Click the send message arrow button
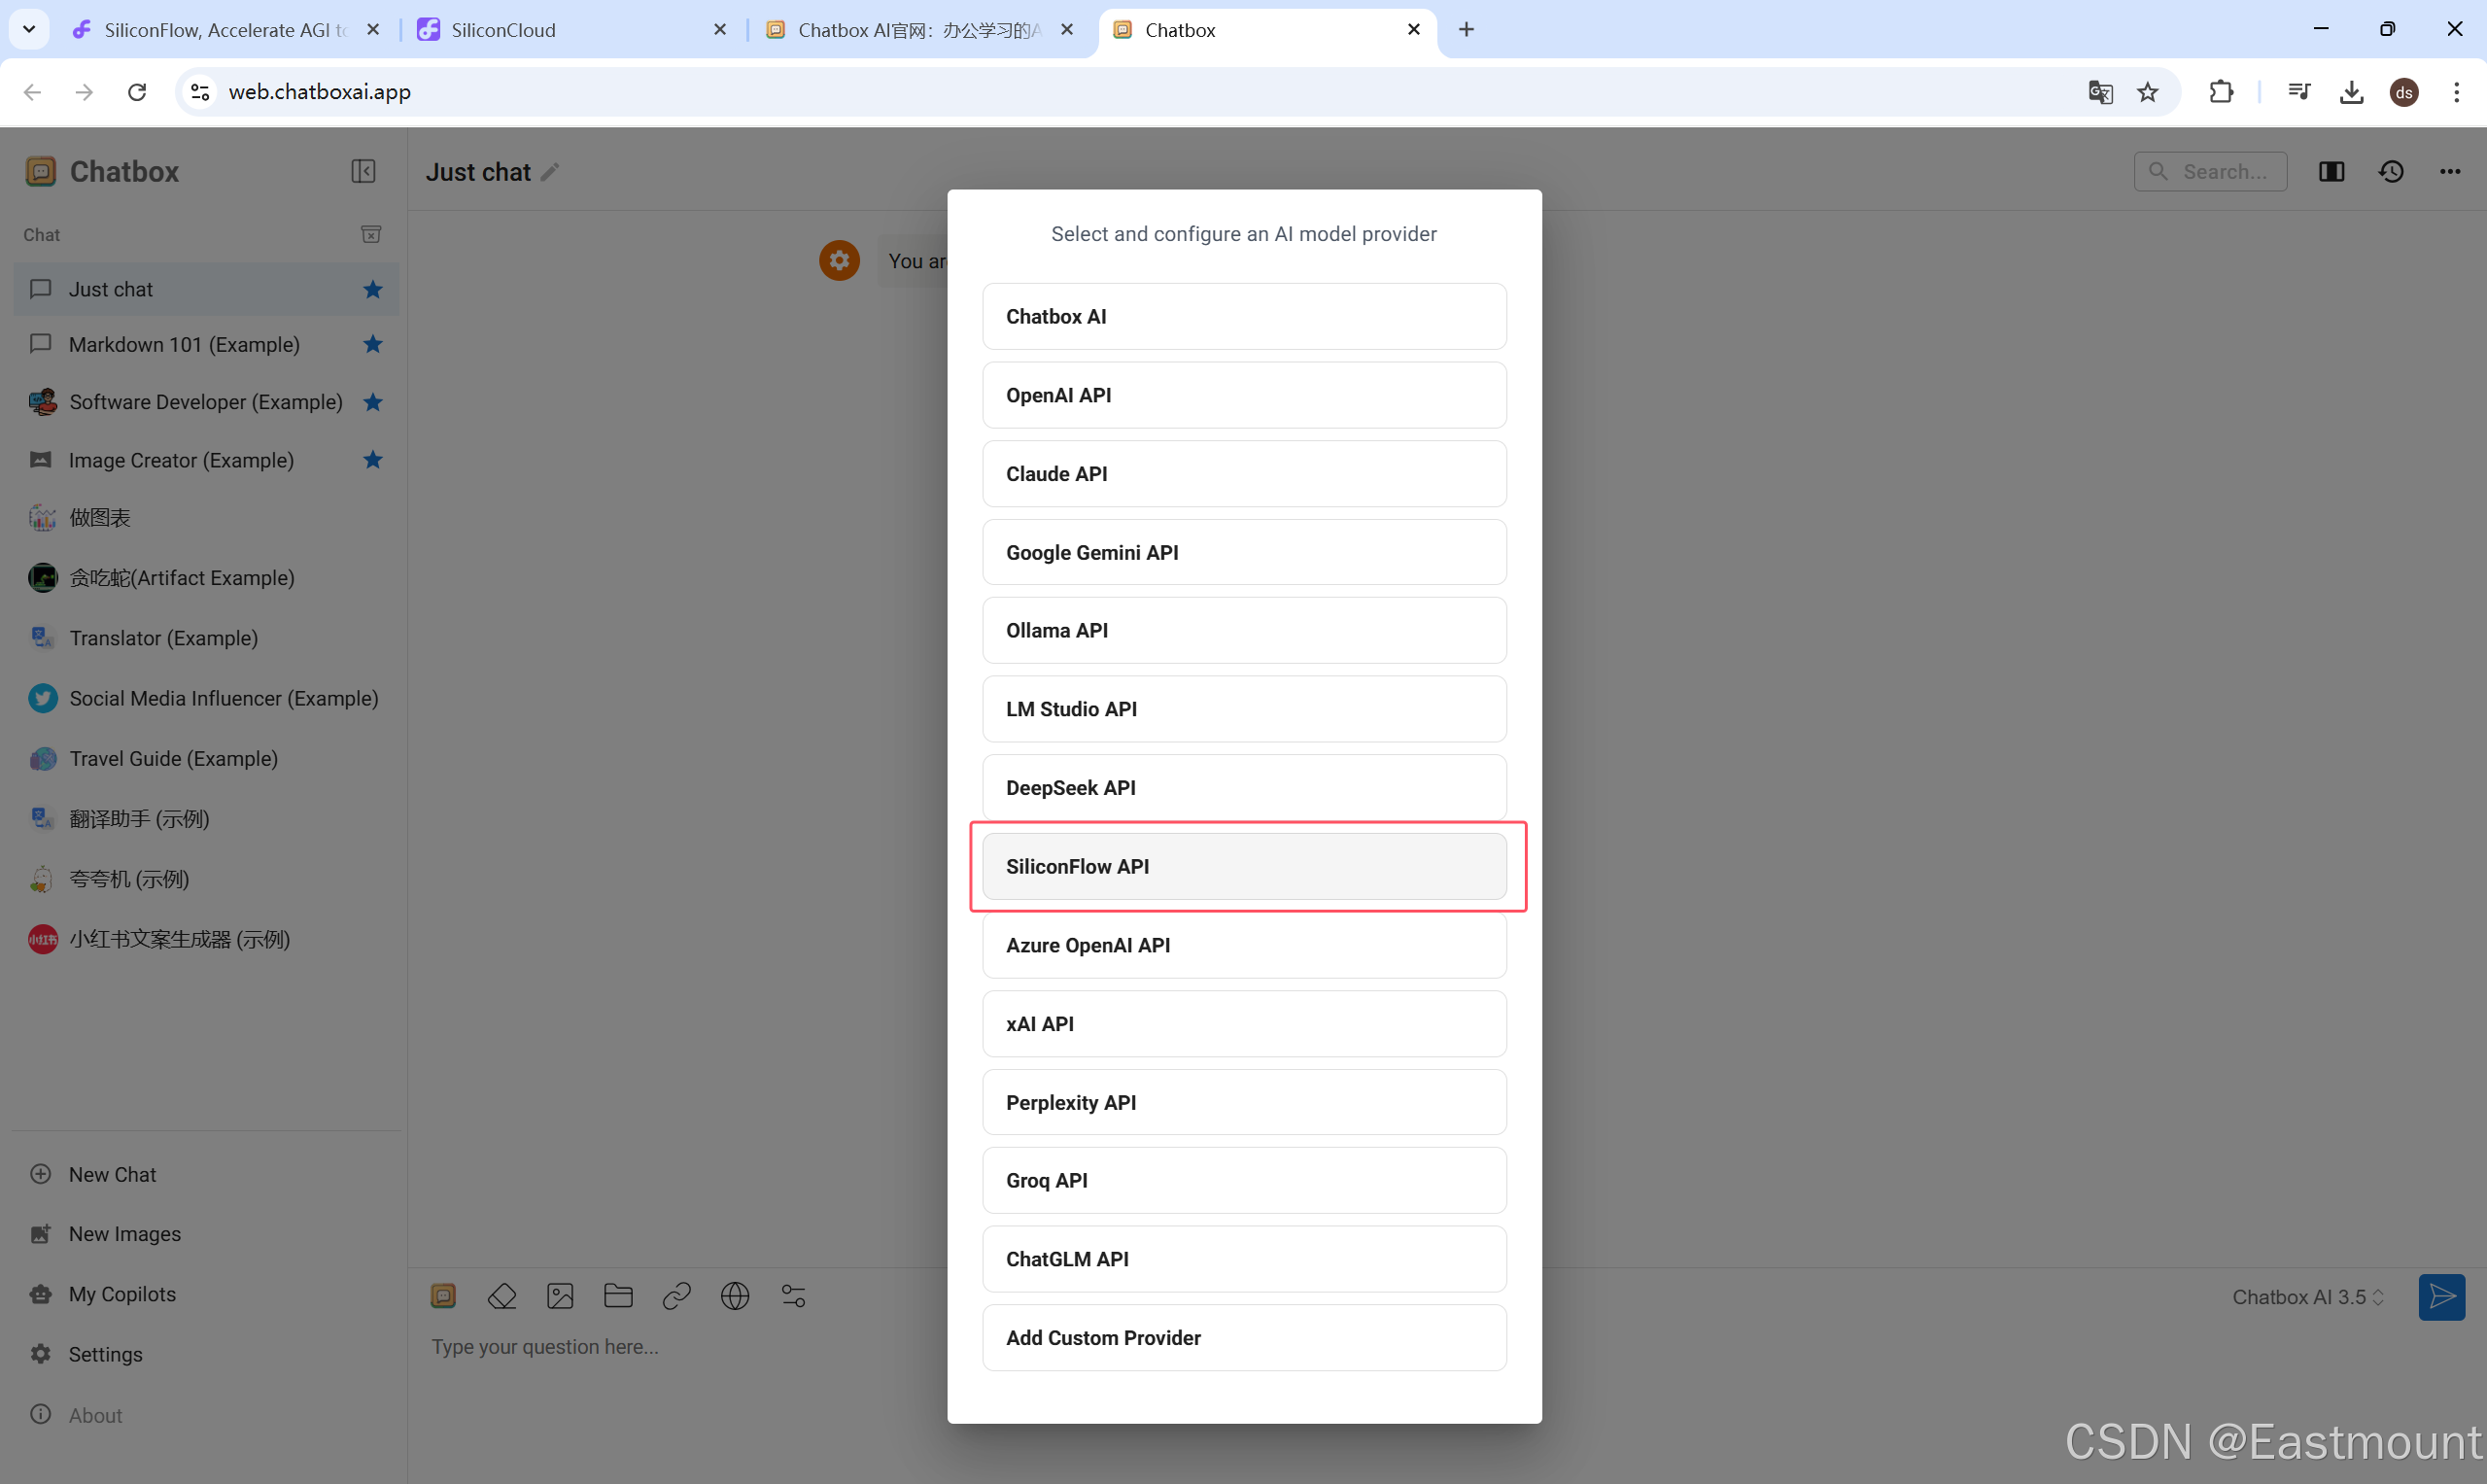 2441,1297
